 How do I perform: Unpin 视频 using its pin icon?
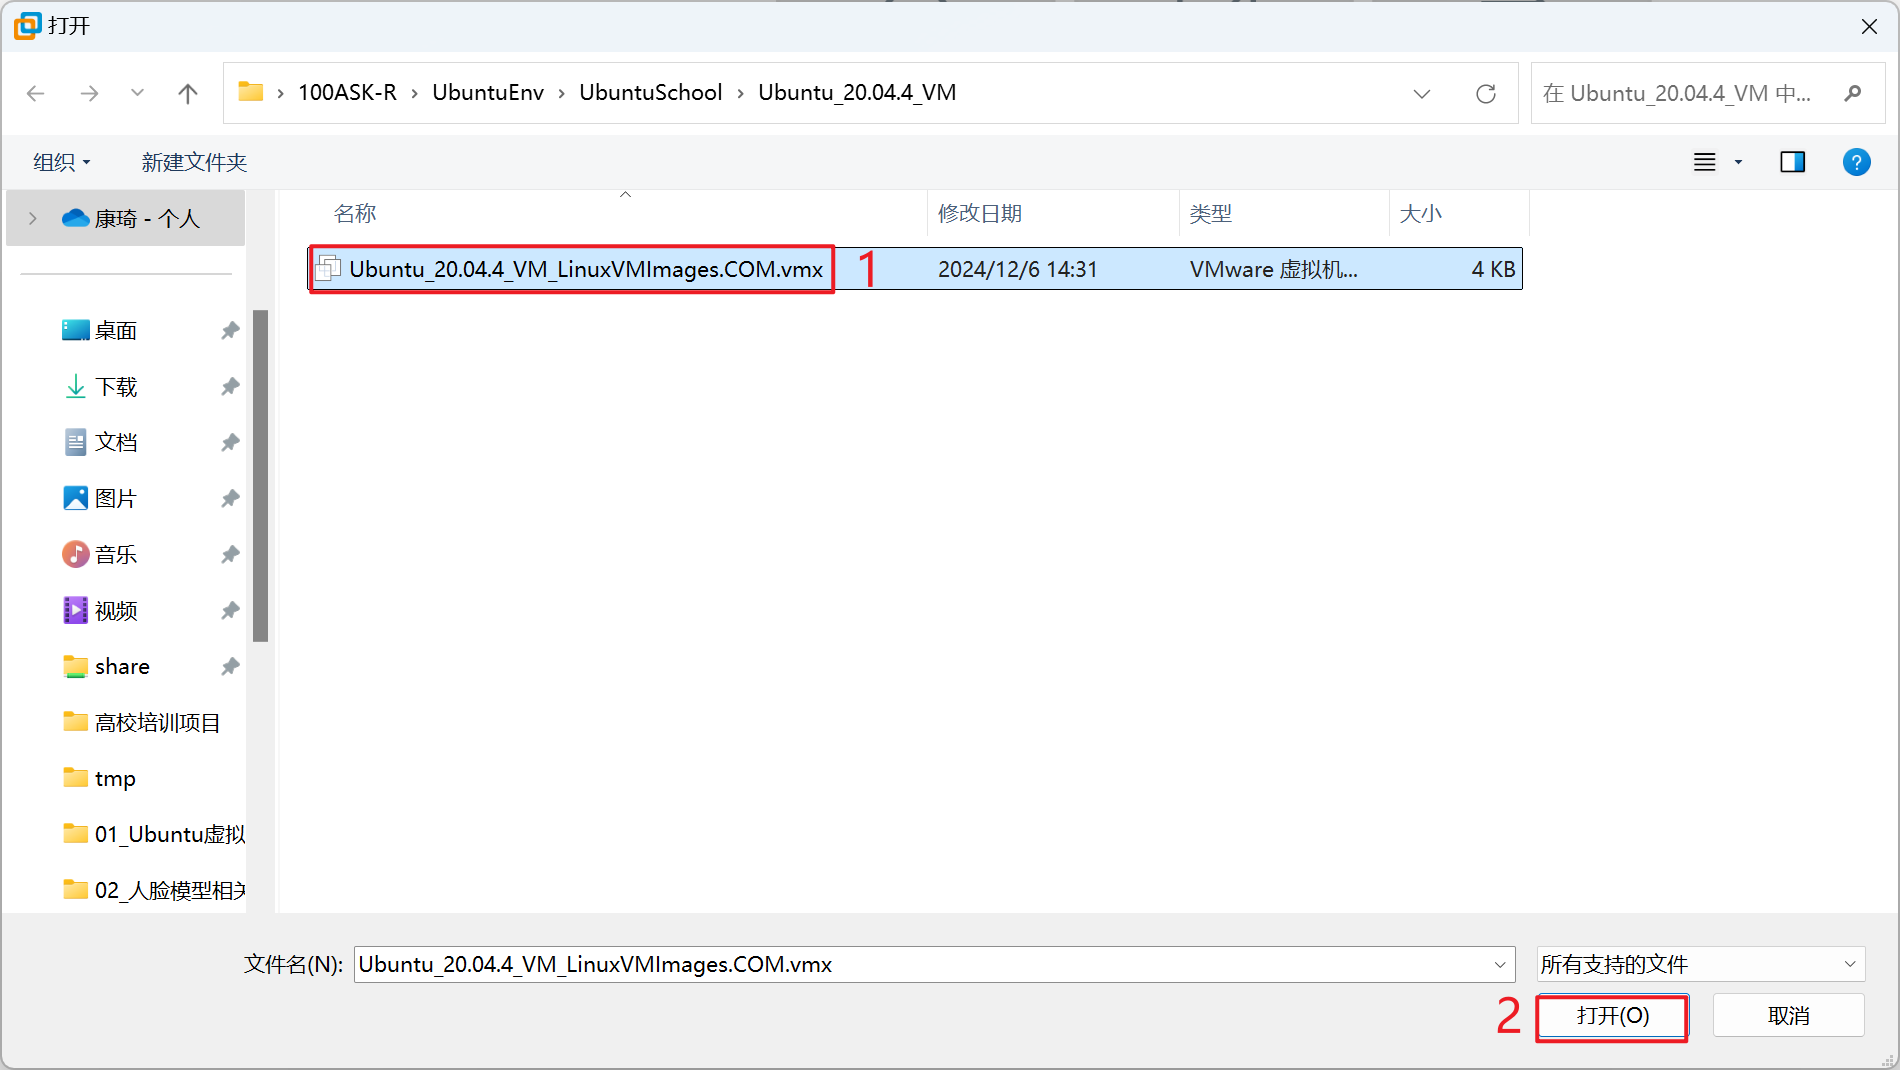click(x=230, y=610)
